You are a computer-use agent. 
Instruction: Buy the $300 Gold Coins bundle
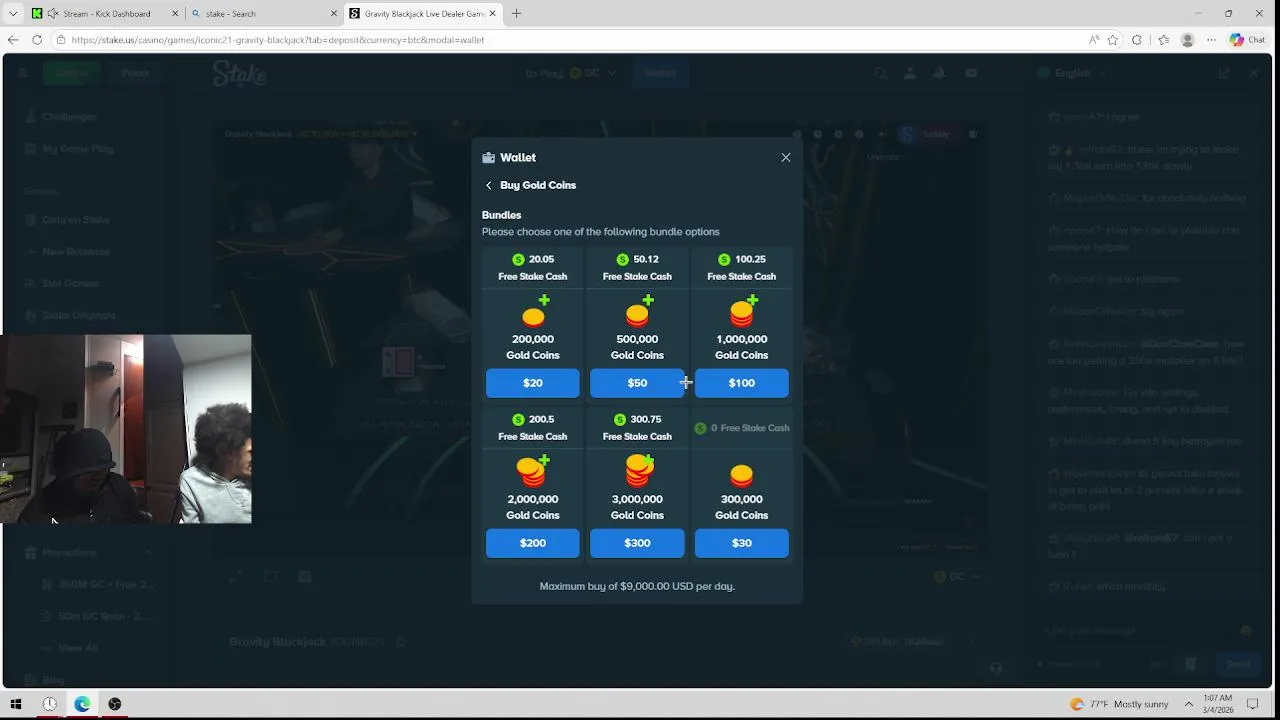(637, 543)
